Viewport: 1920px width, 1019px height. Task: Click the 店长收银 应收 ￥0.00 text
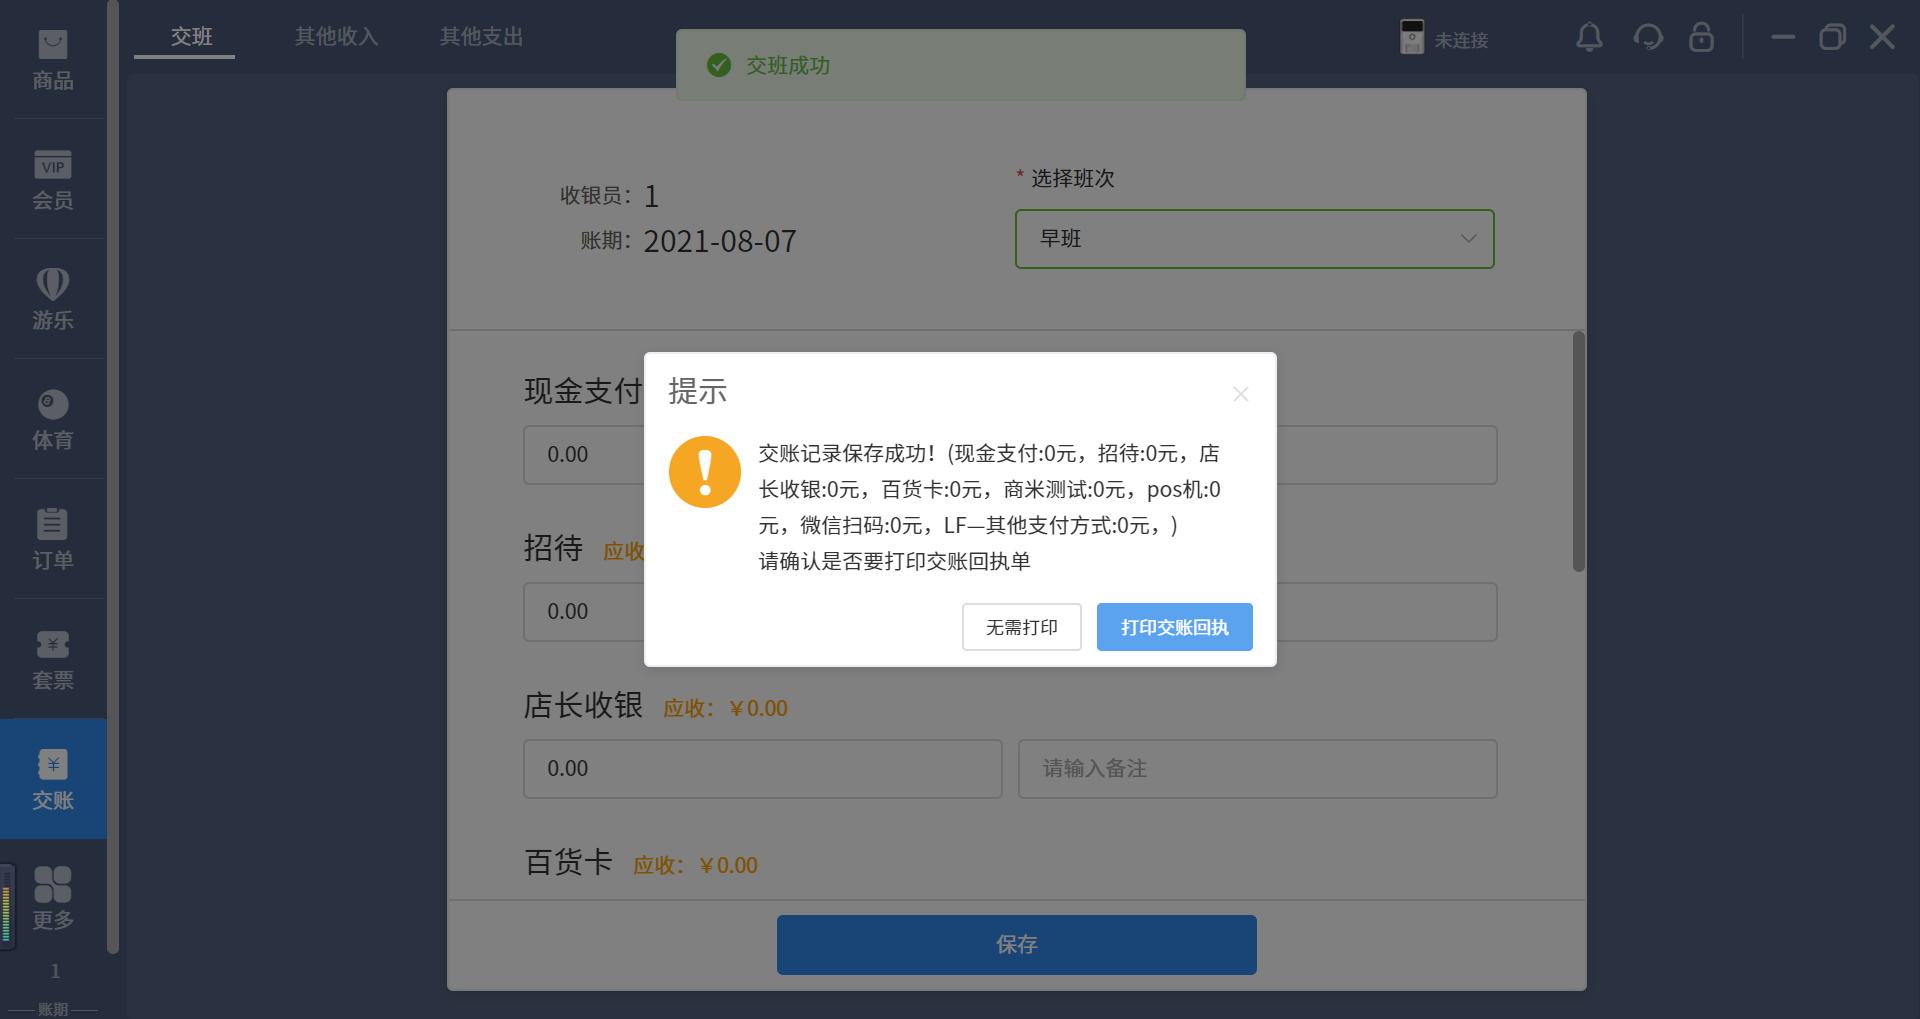(x=726, y=708)
